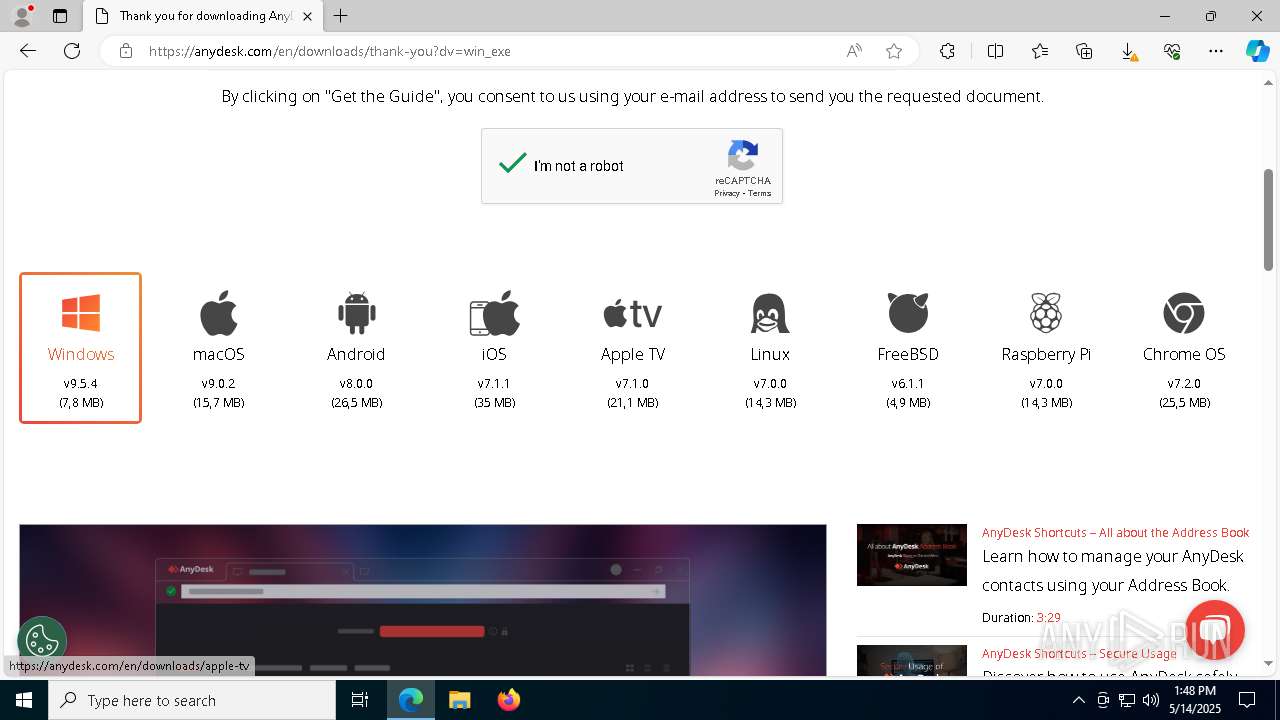Open Browser essentials
The height and width of the screenshot is (720, 1280).
click(1172, 51)
